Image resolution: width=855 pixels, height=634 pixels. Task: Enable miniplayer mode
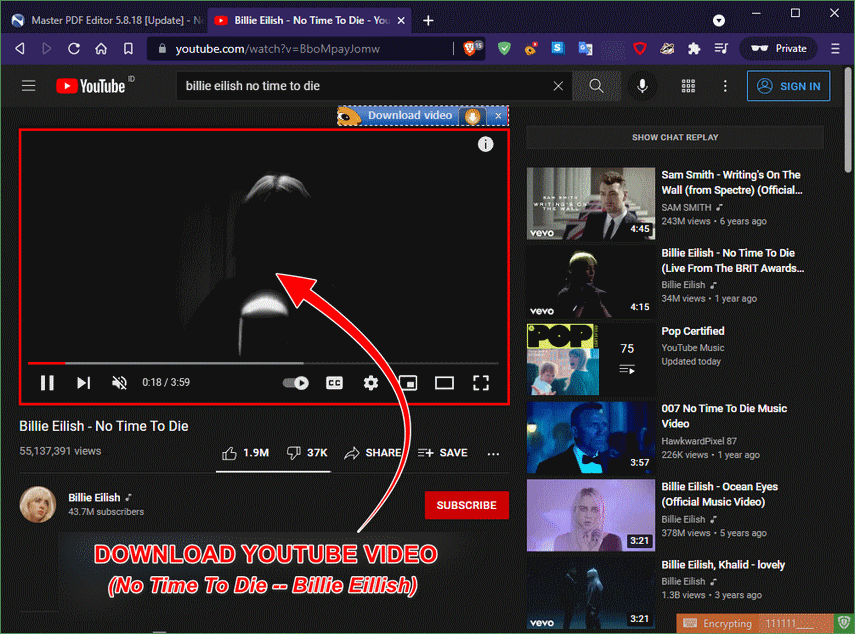(409, 383)
